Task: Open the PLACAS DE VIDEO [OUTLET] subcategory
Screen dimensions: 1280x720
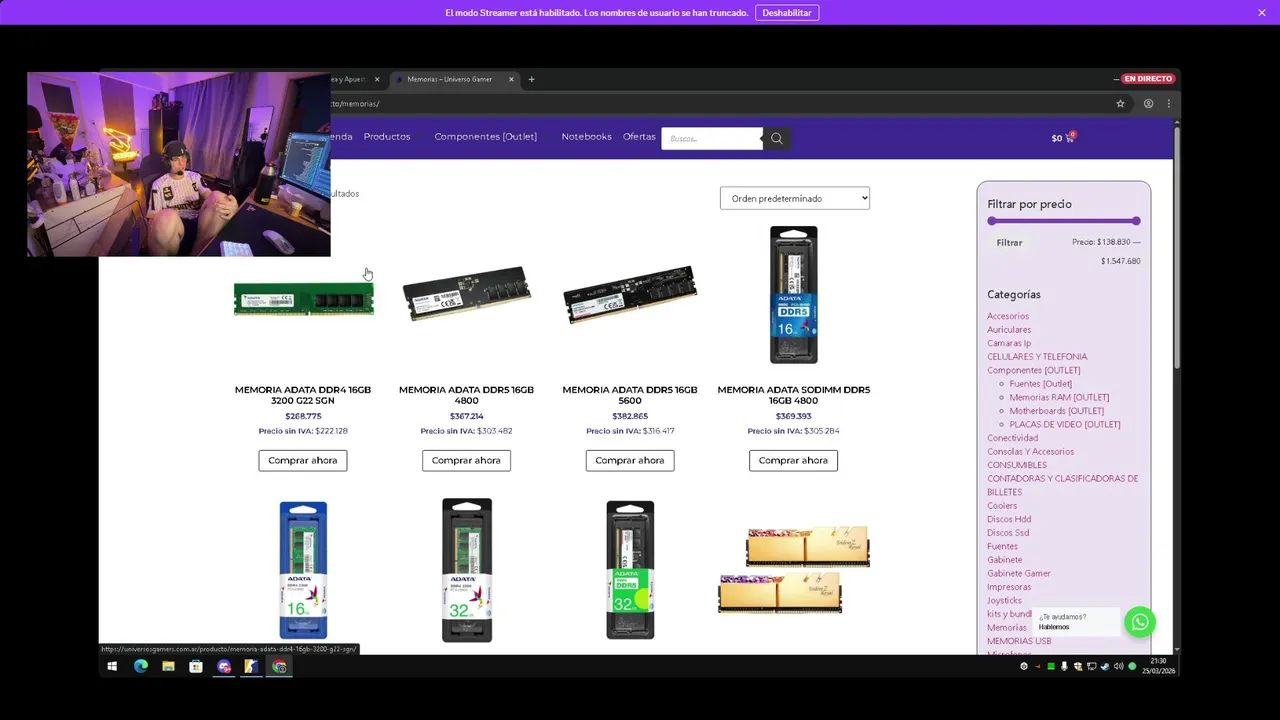Action: (x=1065, y=424)
